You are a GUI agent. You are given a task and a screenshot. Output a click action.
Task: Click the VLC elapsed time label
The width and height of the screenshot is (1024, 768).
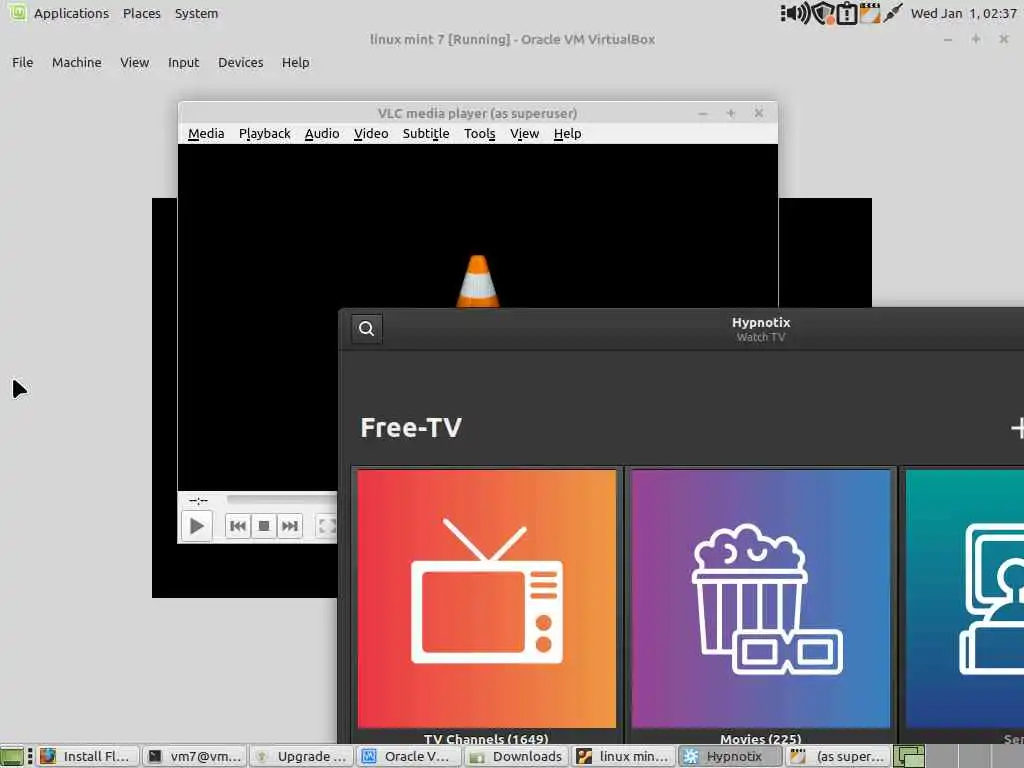click(x=198, y=501)
